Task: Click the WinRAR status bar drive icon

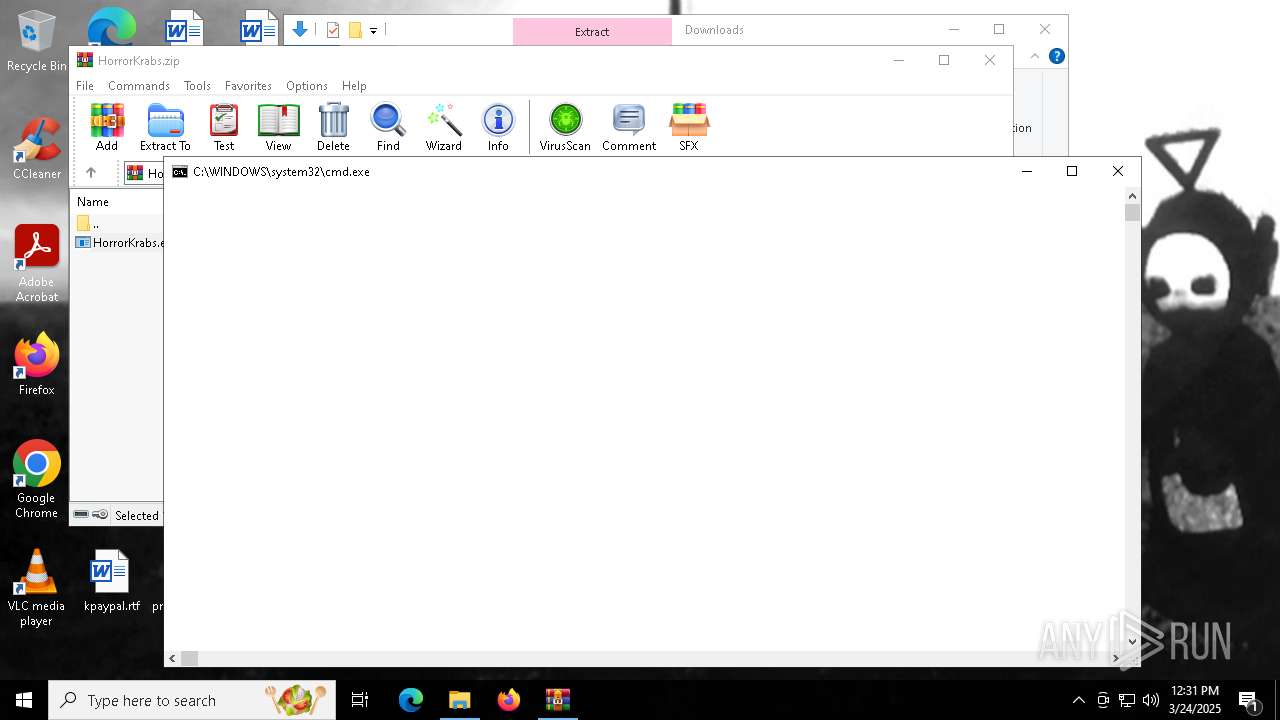Action: coord(81,515)
